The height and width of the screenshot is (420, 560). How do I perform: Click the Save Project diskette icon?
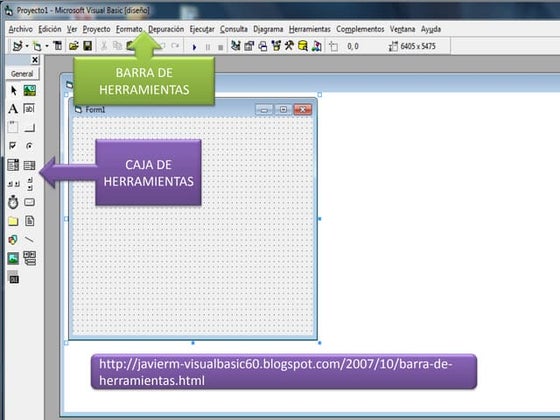88,46
